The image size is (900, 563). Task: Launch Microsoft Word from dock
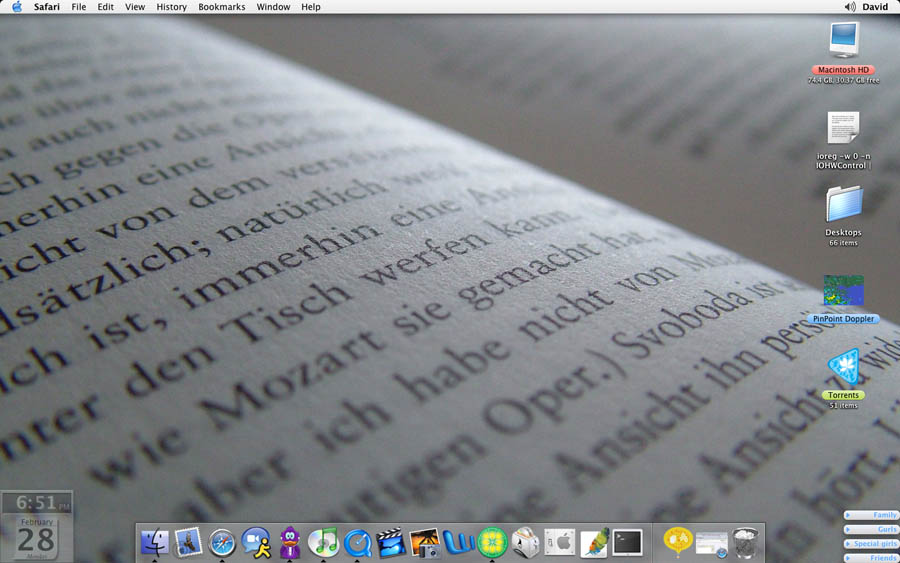coord(459,542)
